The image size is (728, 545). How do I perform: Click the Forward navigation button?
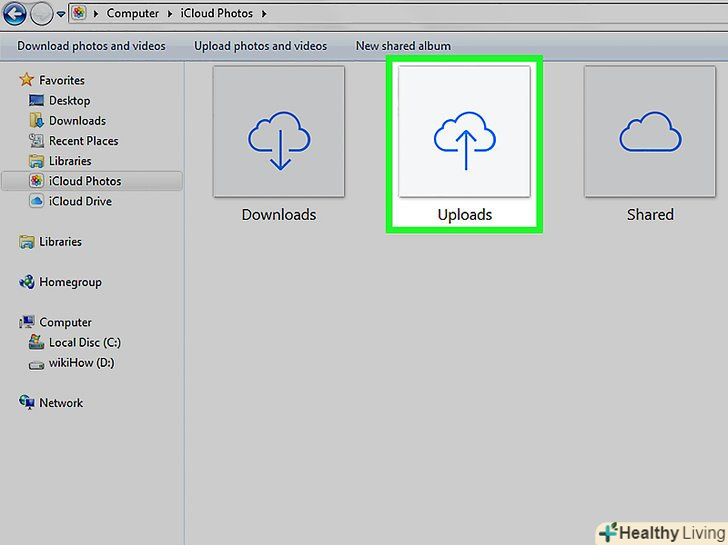click(x=41, y=14)
